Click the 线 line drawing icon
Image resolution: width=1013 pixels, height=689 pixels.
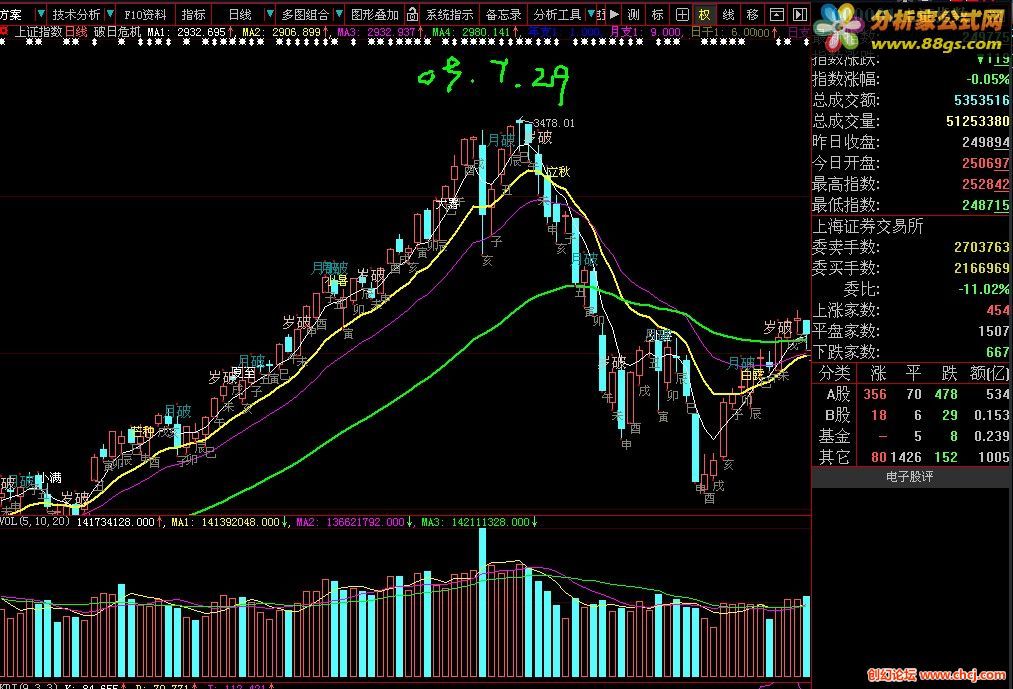[729, 14]
